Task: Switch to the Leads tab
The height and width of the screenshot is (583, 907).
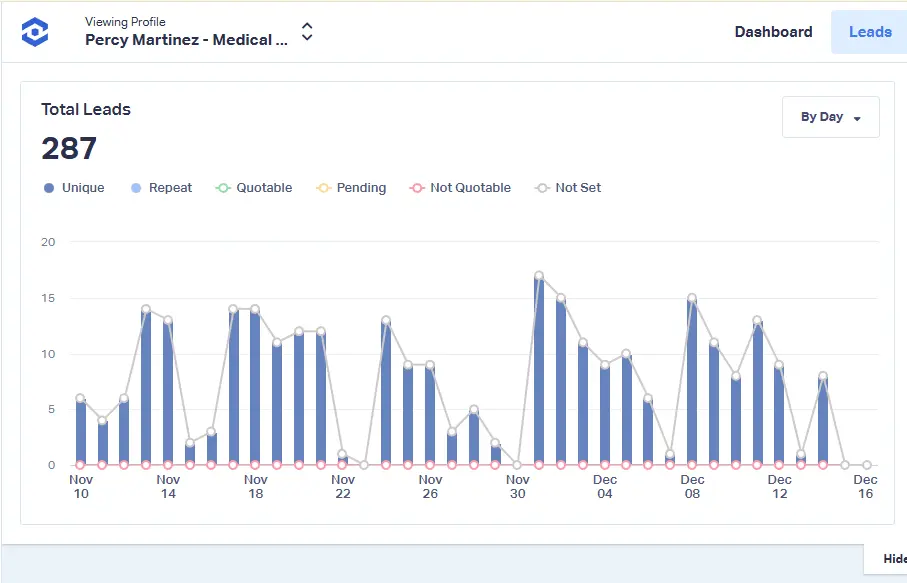Action: pos(869,32)
